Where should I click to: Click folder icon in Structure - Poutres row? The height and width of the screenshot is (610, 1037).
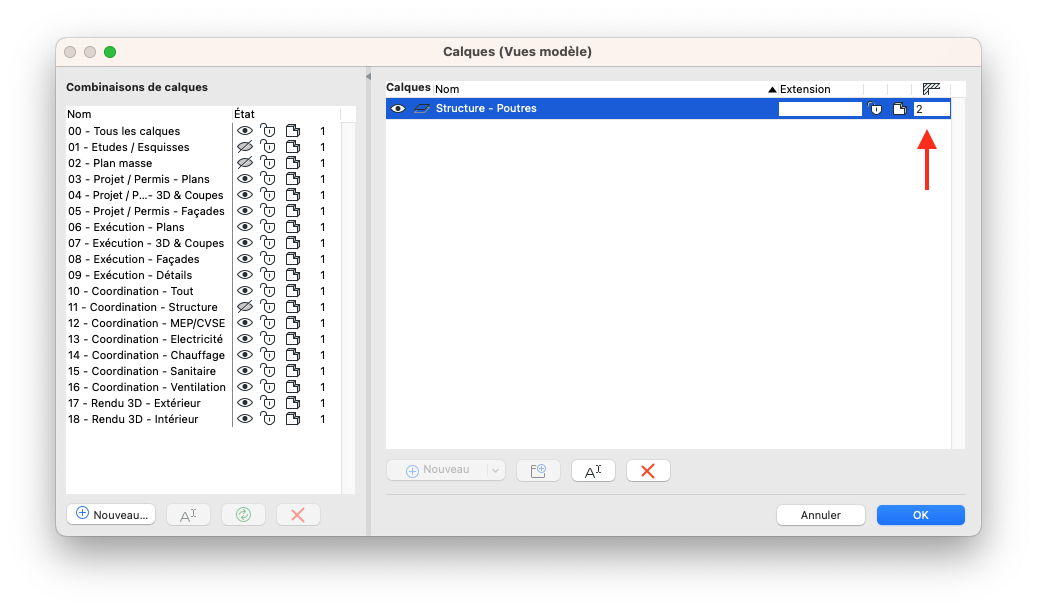point(899,109)
